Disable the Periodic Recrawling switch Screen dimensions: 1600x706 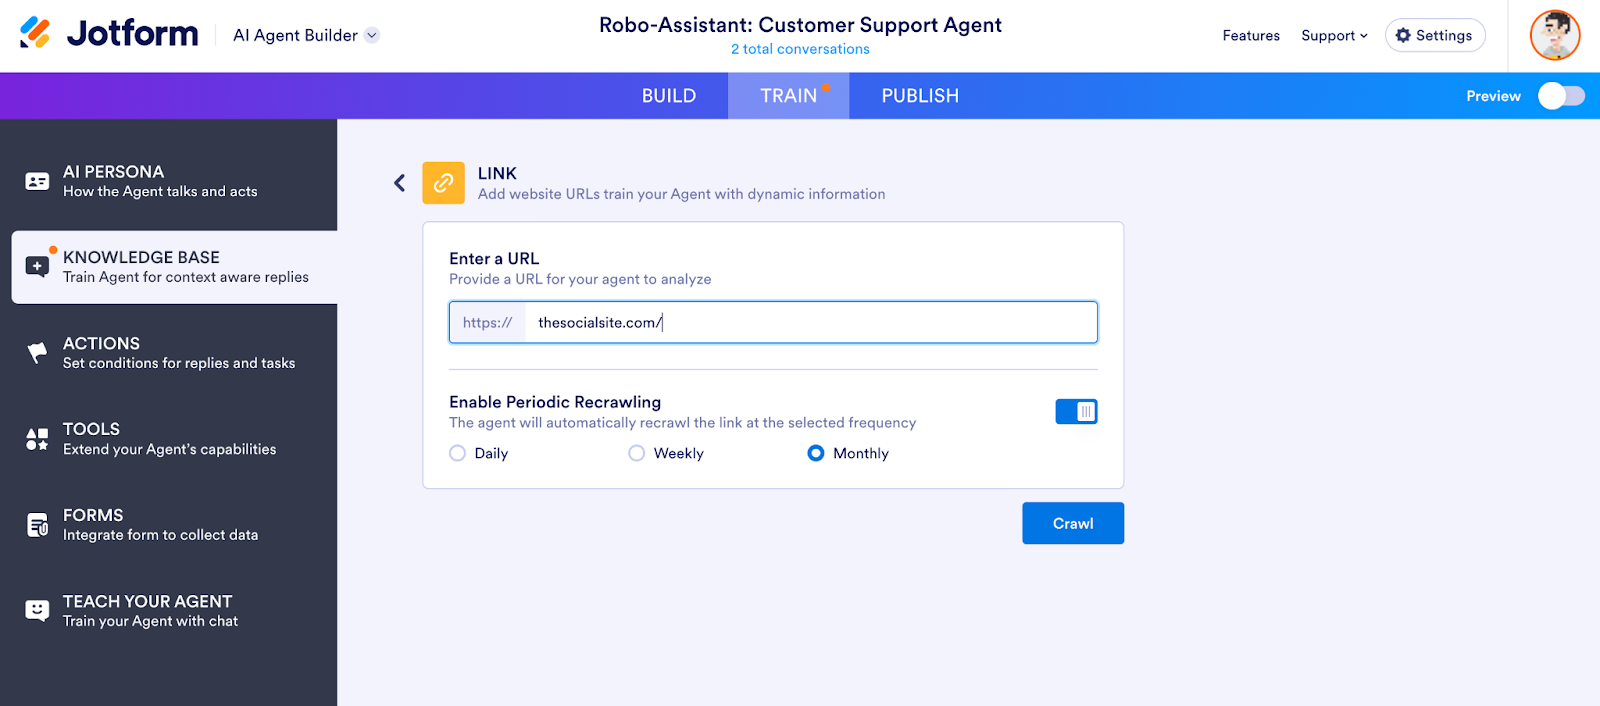[1076, 412]
